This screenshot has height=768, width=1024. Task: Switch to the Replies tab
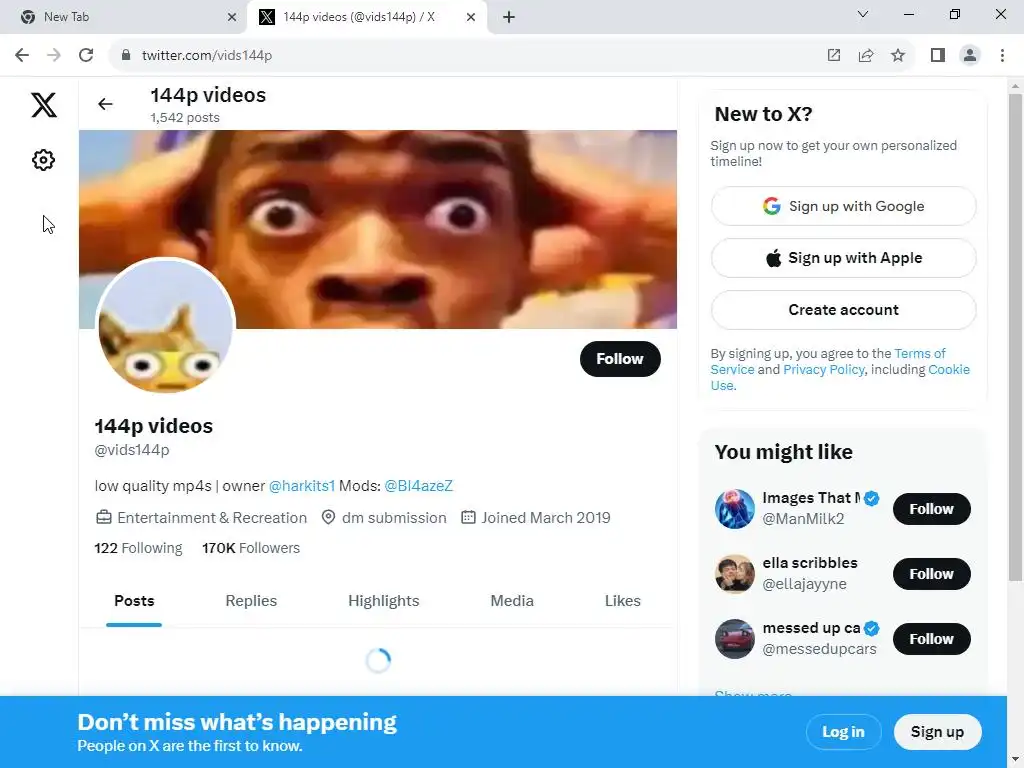point(251,601)
